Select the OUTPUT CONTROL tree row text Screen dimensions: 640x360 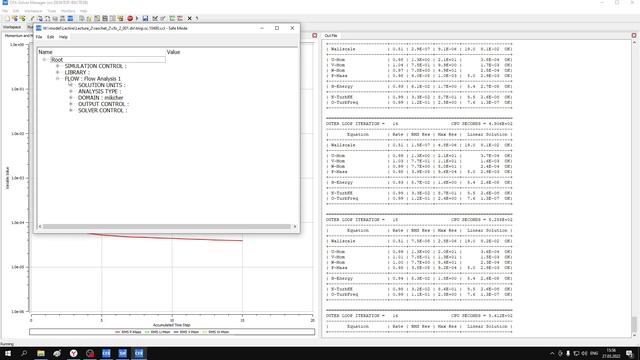point(103,104)
